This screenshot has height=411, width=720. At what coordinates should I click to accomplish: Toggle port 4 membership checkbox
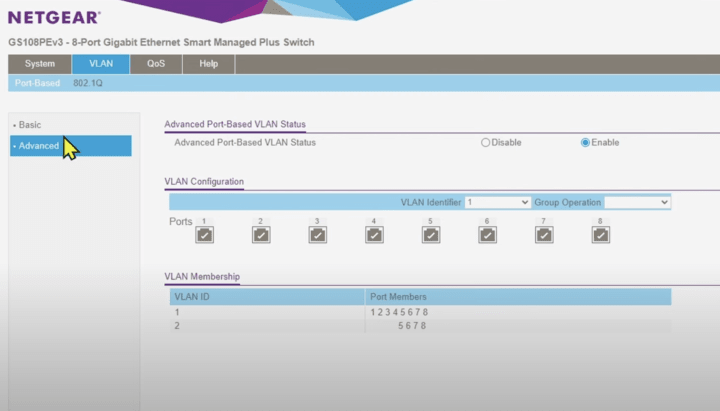(x=374, y=235)
